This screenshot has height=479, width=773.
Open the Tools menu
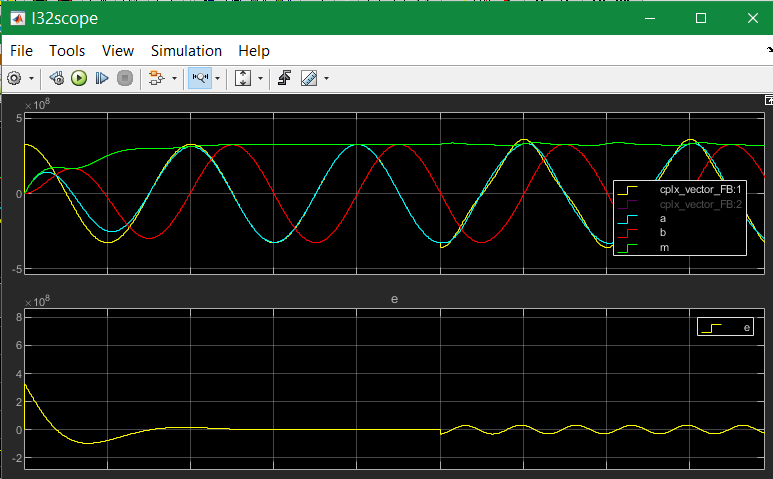(x=67, y=51)
